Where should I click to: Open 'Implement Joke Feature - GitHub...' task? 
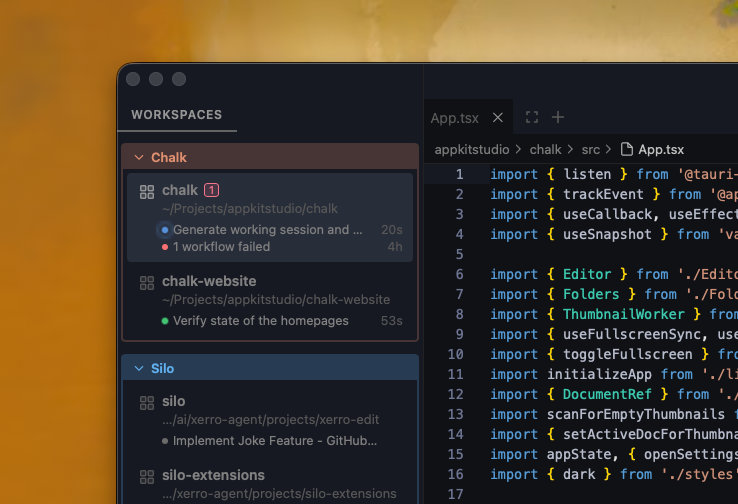click(275, 441)
